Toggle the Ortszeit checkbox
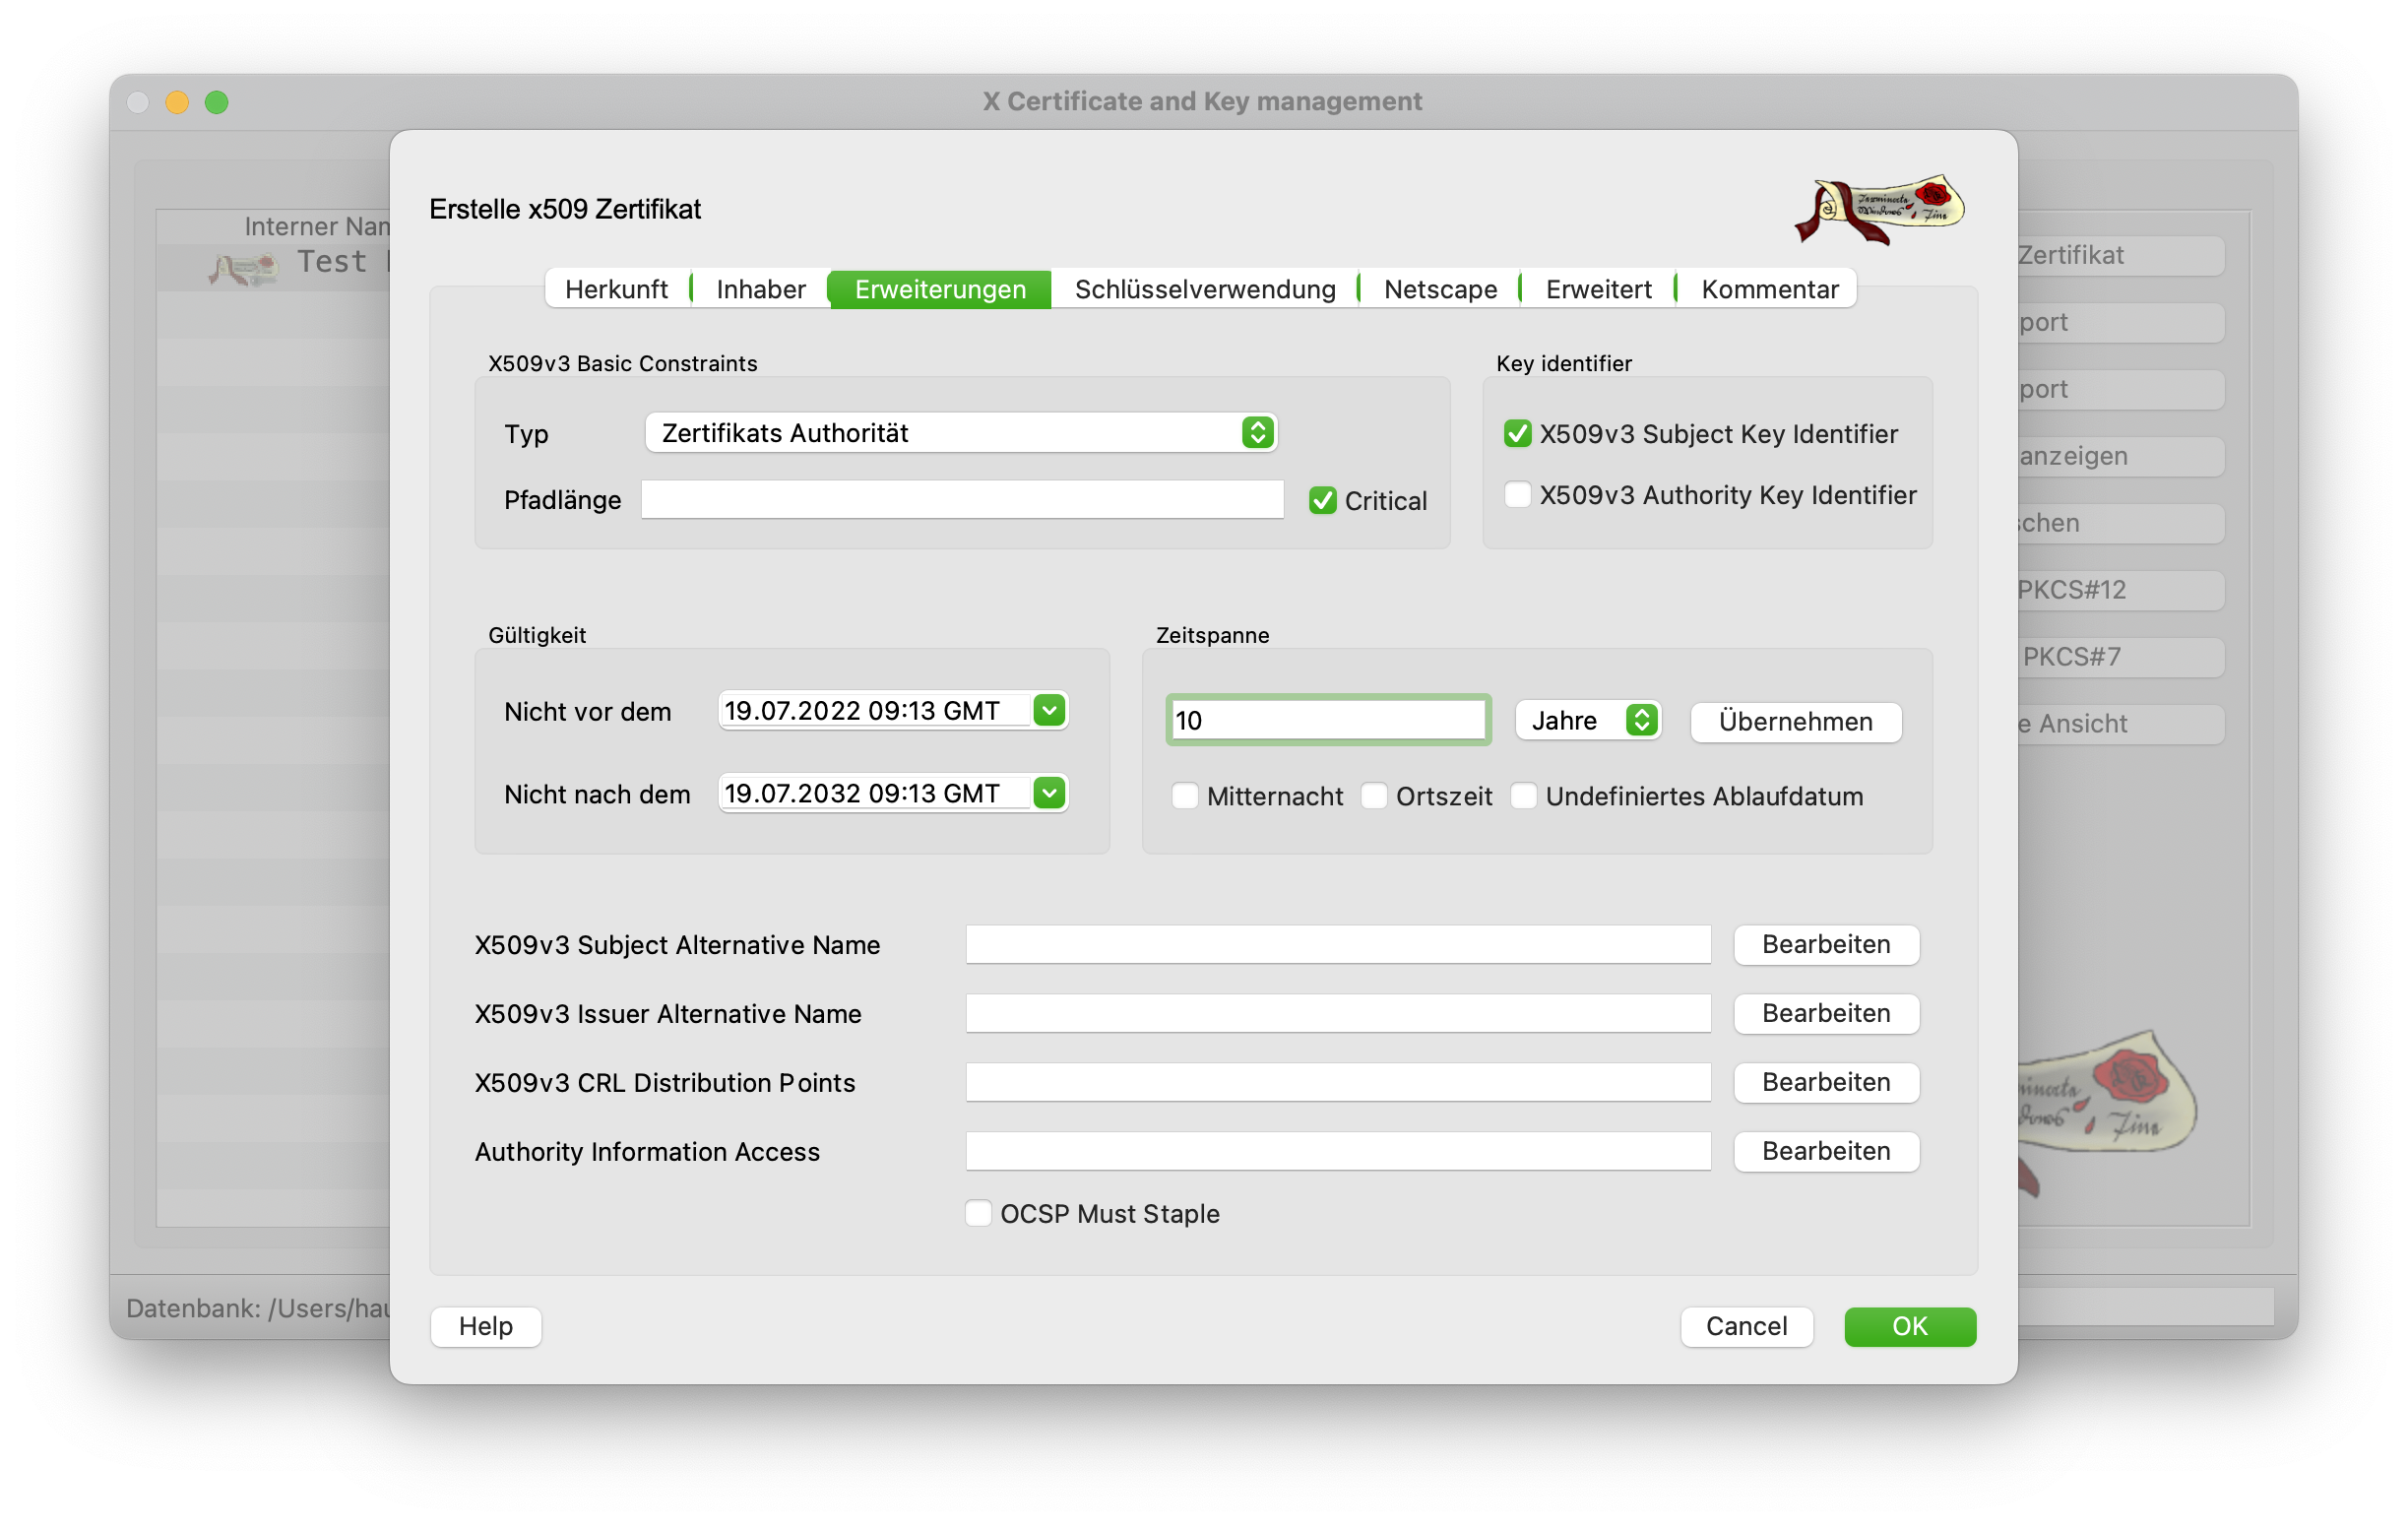The image size is (2408, 1530). [1374, 797]
